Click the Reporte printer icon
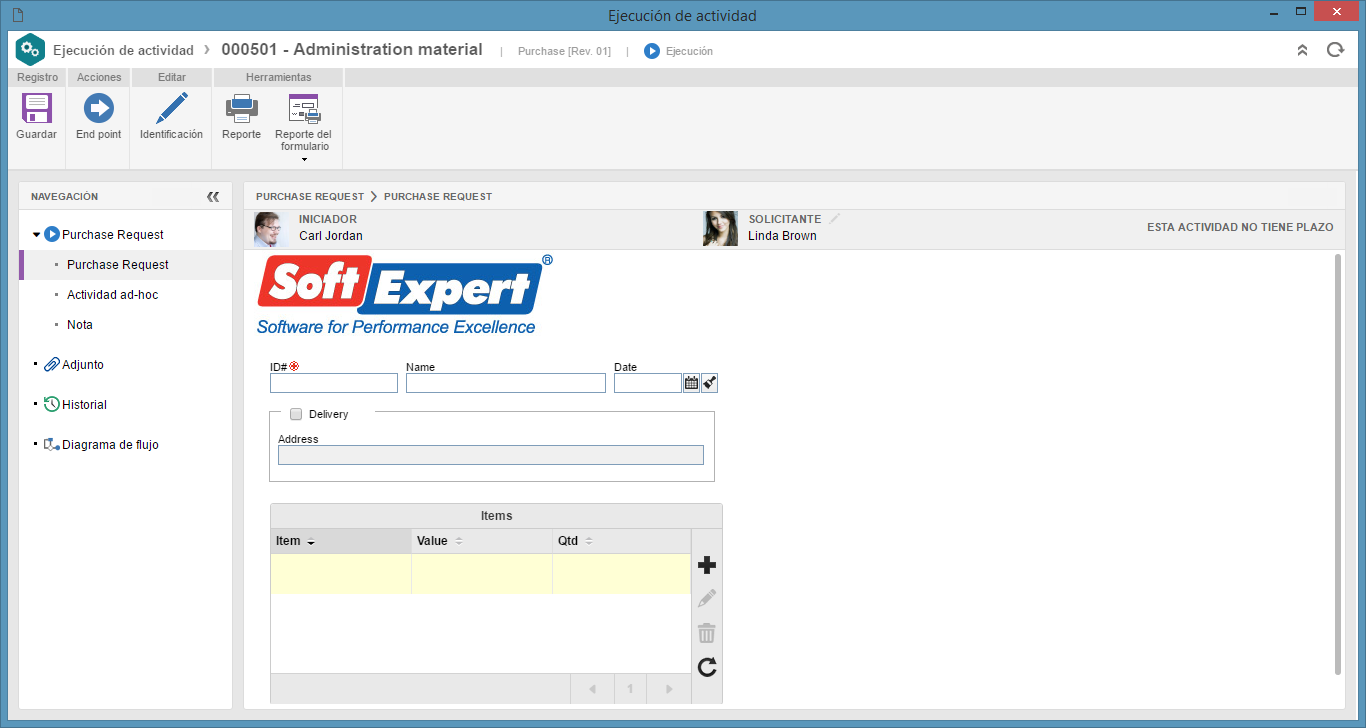 coord(241,108)
